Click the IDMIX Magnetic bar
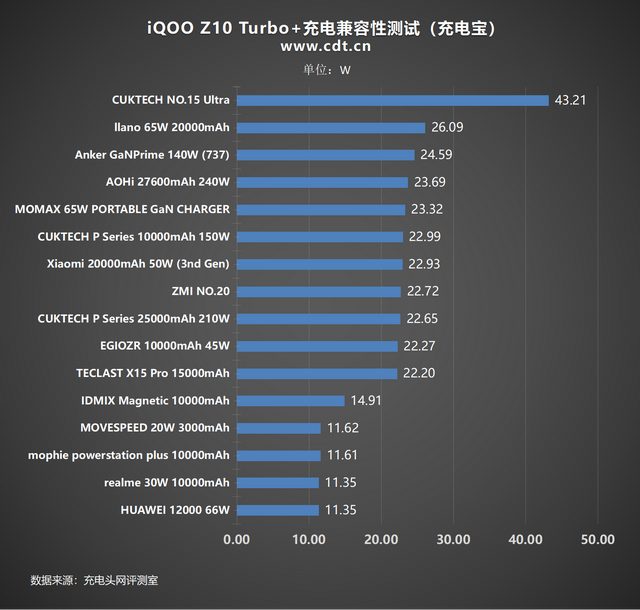The image size is (640, 610). (291, 401)
